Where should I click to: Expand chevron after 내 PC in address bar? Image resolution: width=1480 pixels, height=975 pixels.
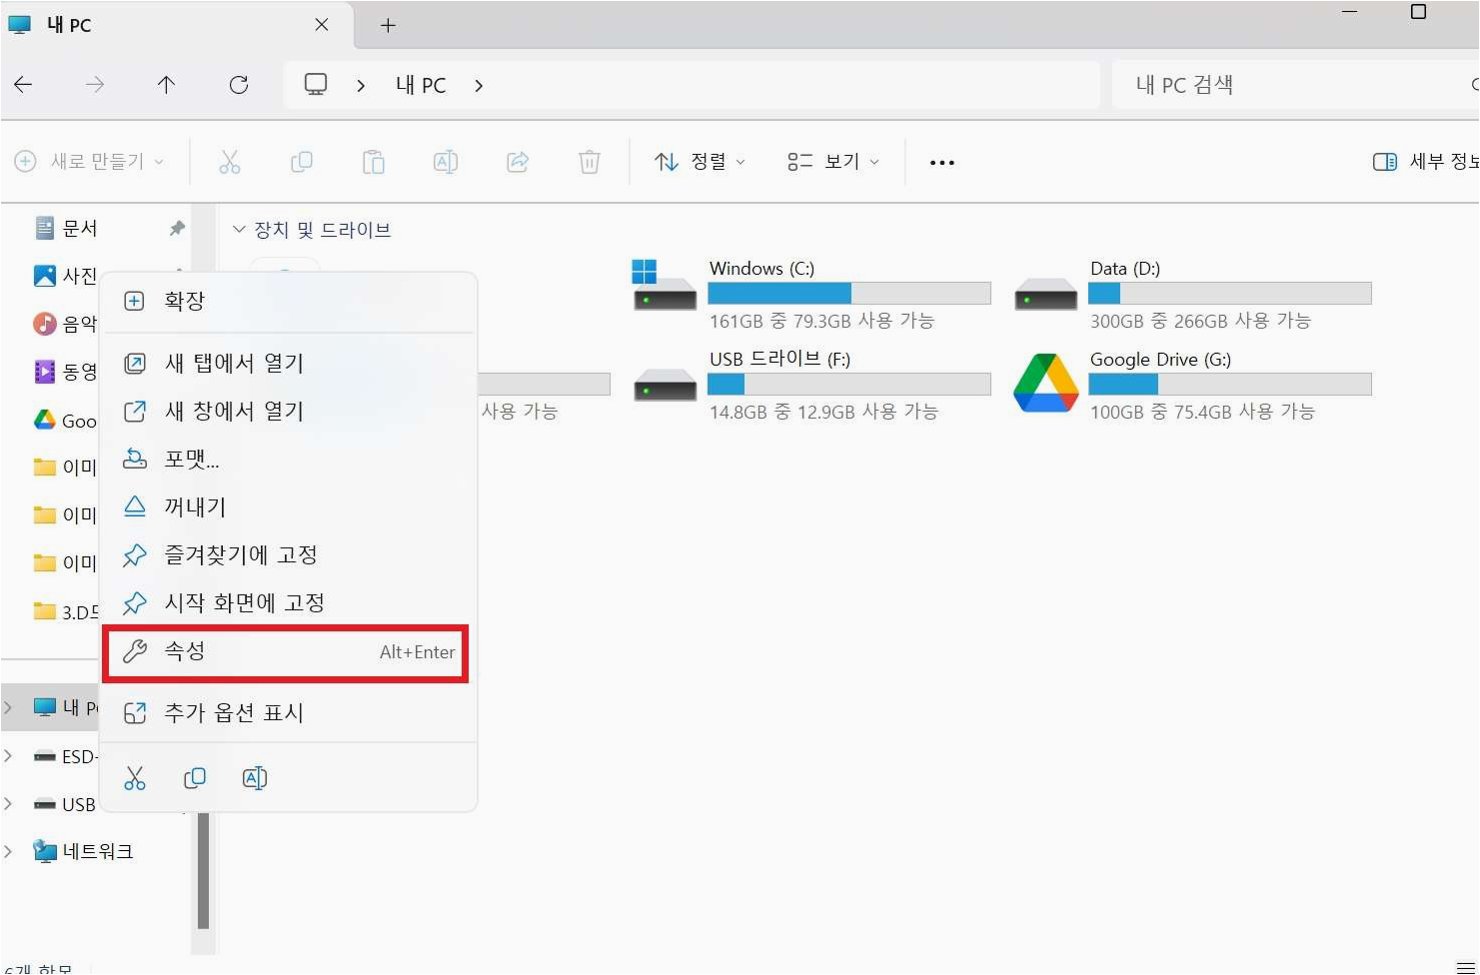coord(479,86)
